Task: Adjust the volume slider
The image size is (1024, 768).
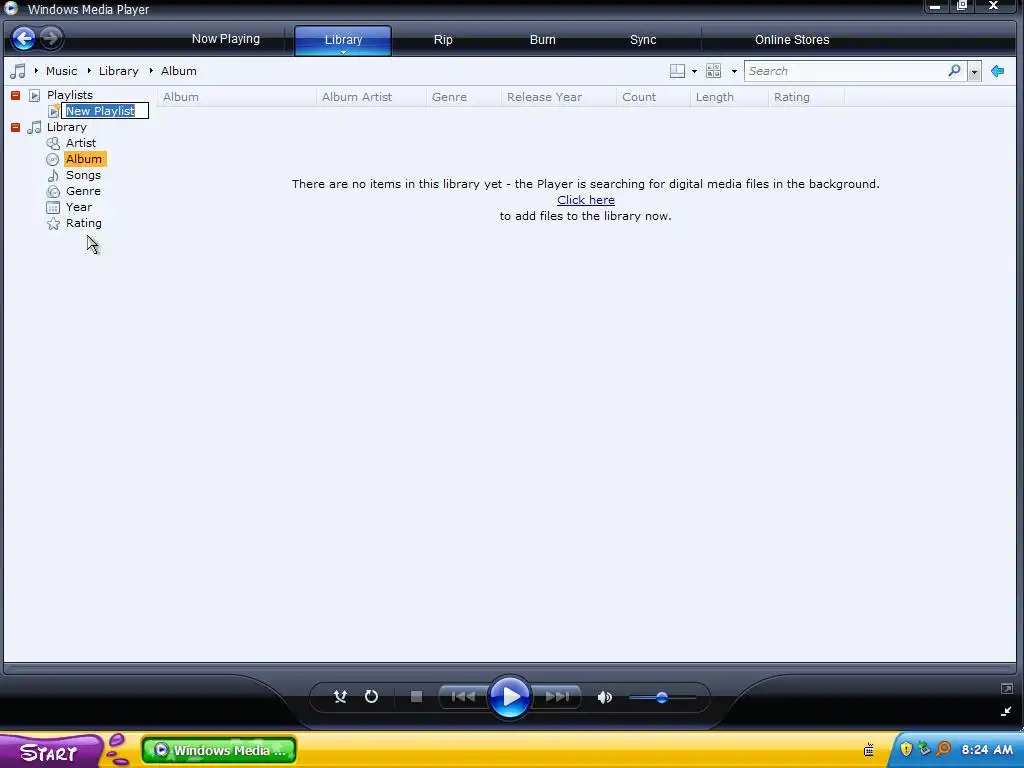Action: [x=662, y=697]
